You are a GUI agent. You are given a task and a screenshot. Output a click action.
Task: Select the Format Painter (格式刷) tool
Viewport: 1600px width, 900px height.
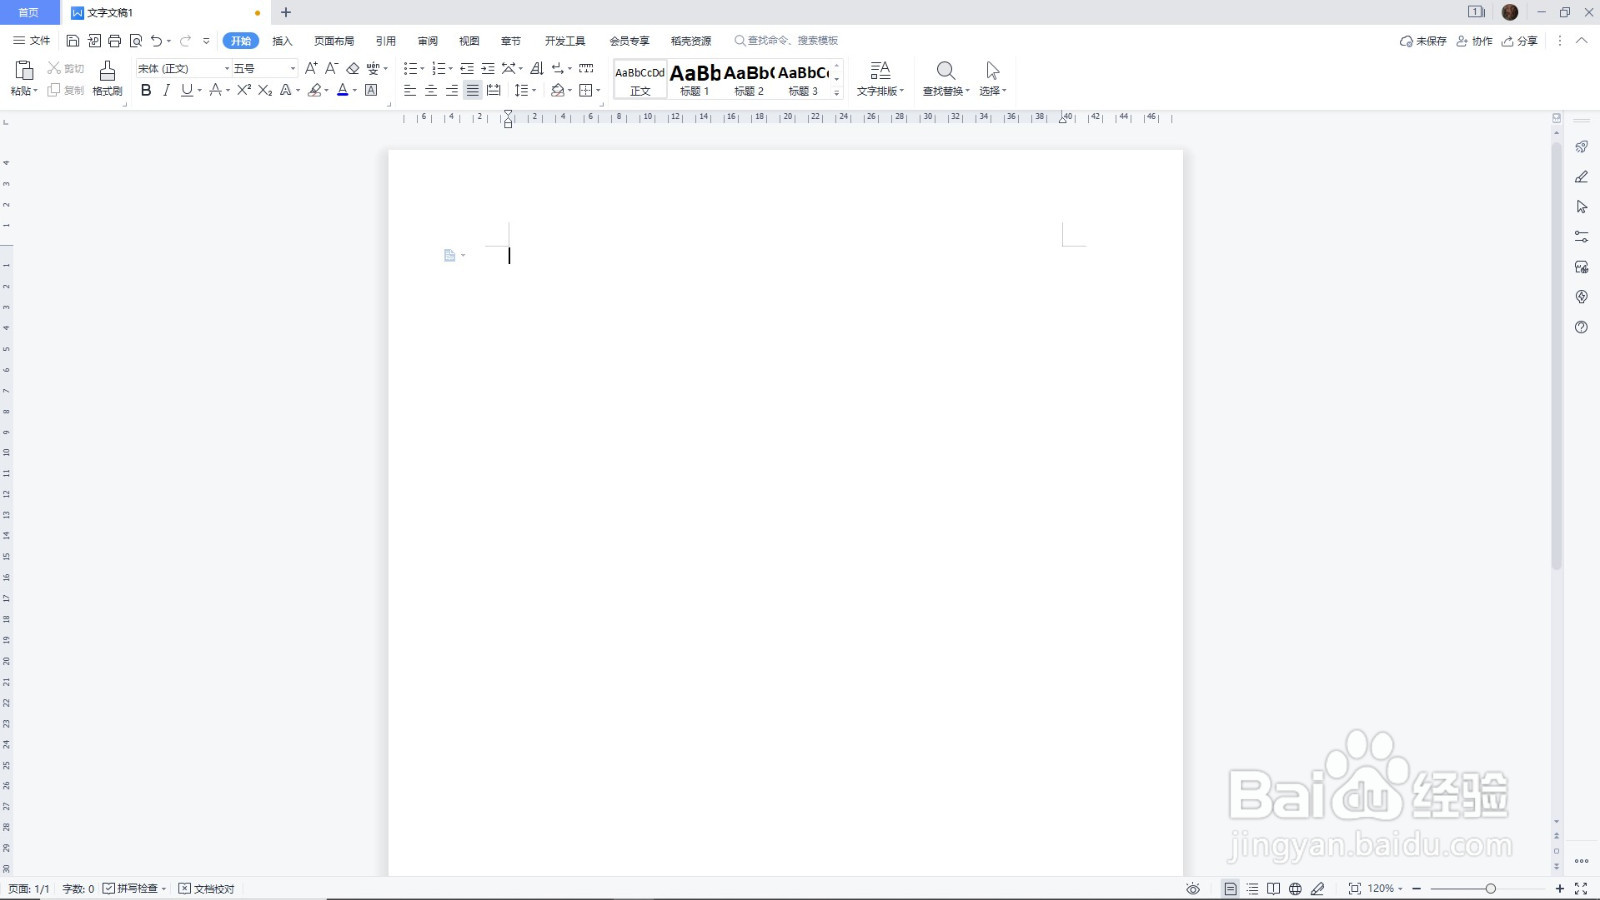[x=107, y=77]
